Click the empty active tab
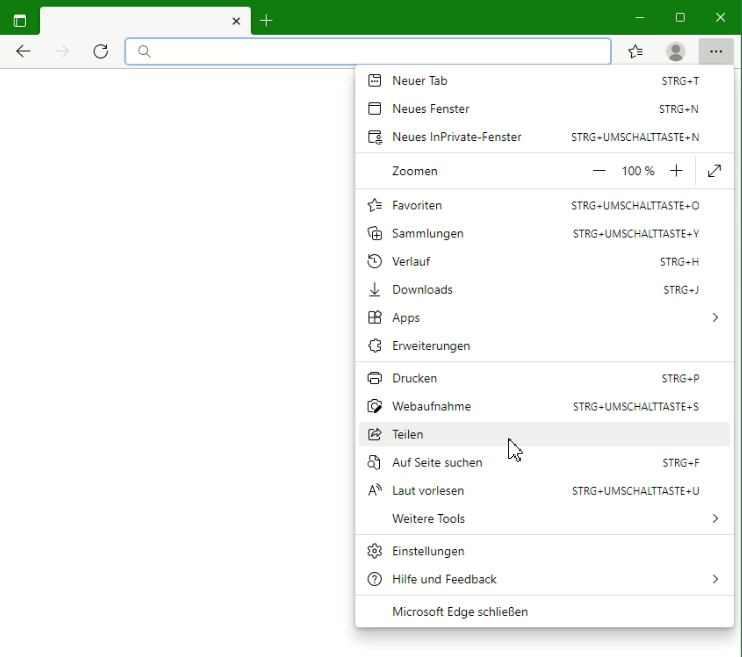Viewport: 742px width, 657px height. click(x=145, y=21)
